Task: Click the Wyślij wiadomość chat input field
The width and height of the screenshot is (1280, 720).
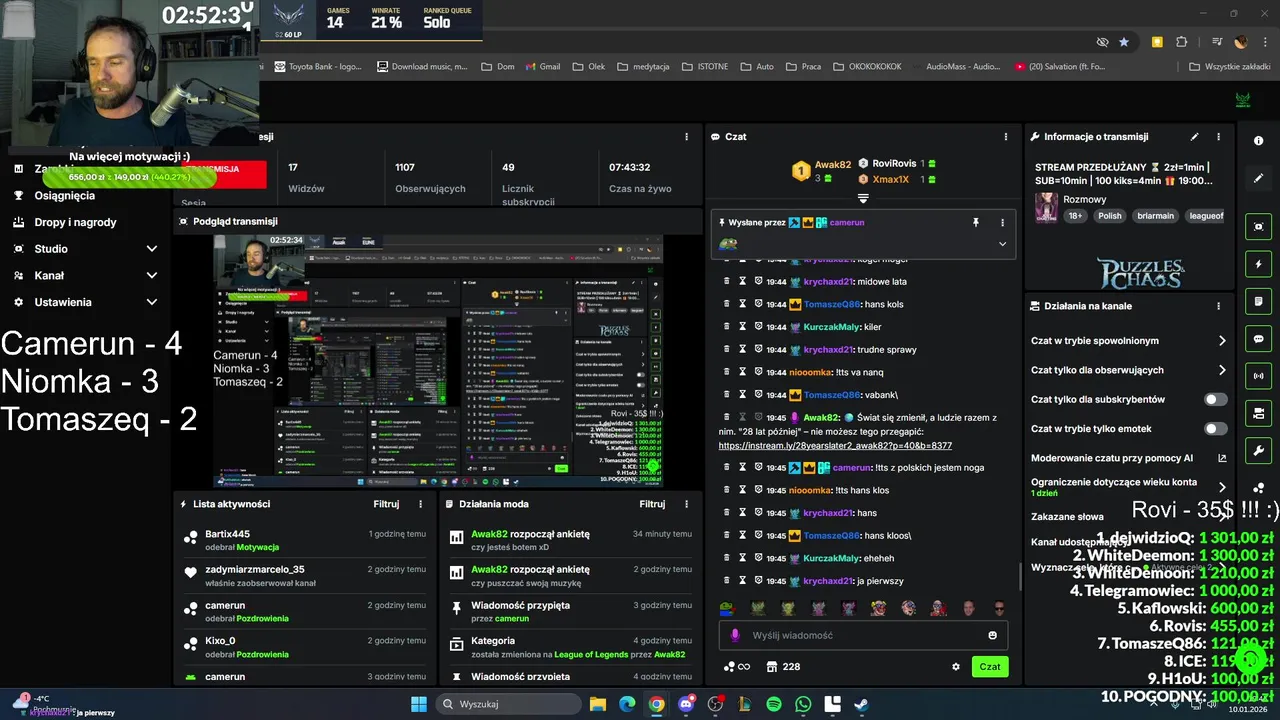Action: tap(863, 635)
